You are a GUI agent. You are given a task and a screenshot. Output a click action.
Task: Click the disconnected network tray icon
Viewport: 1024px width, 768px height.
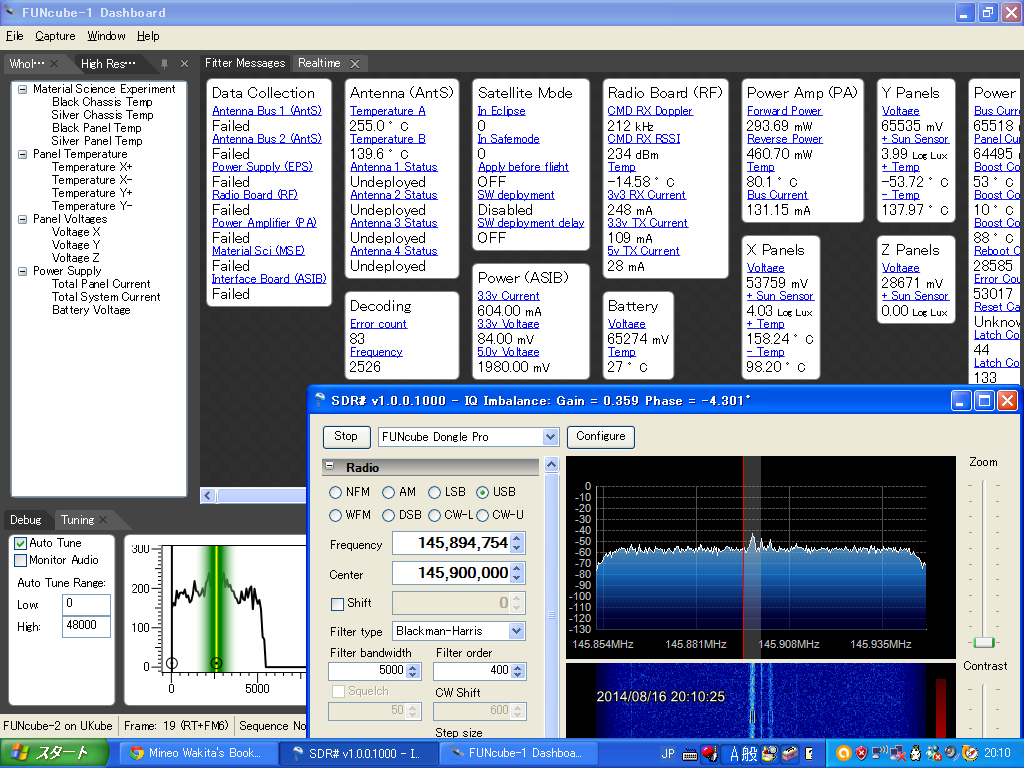898,754
